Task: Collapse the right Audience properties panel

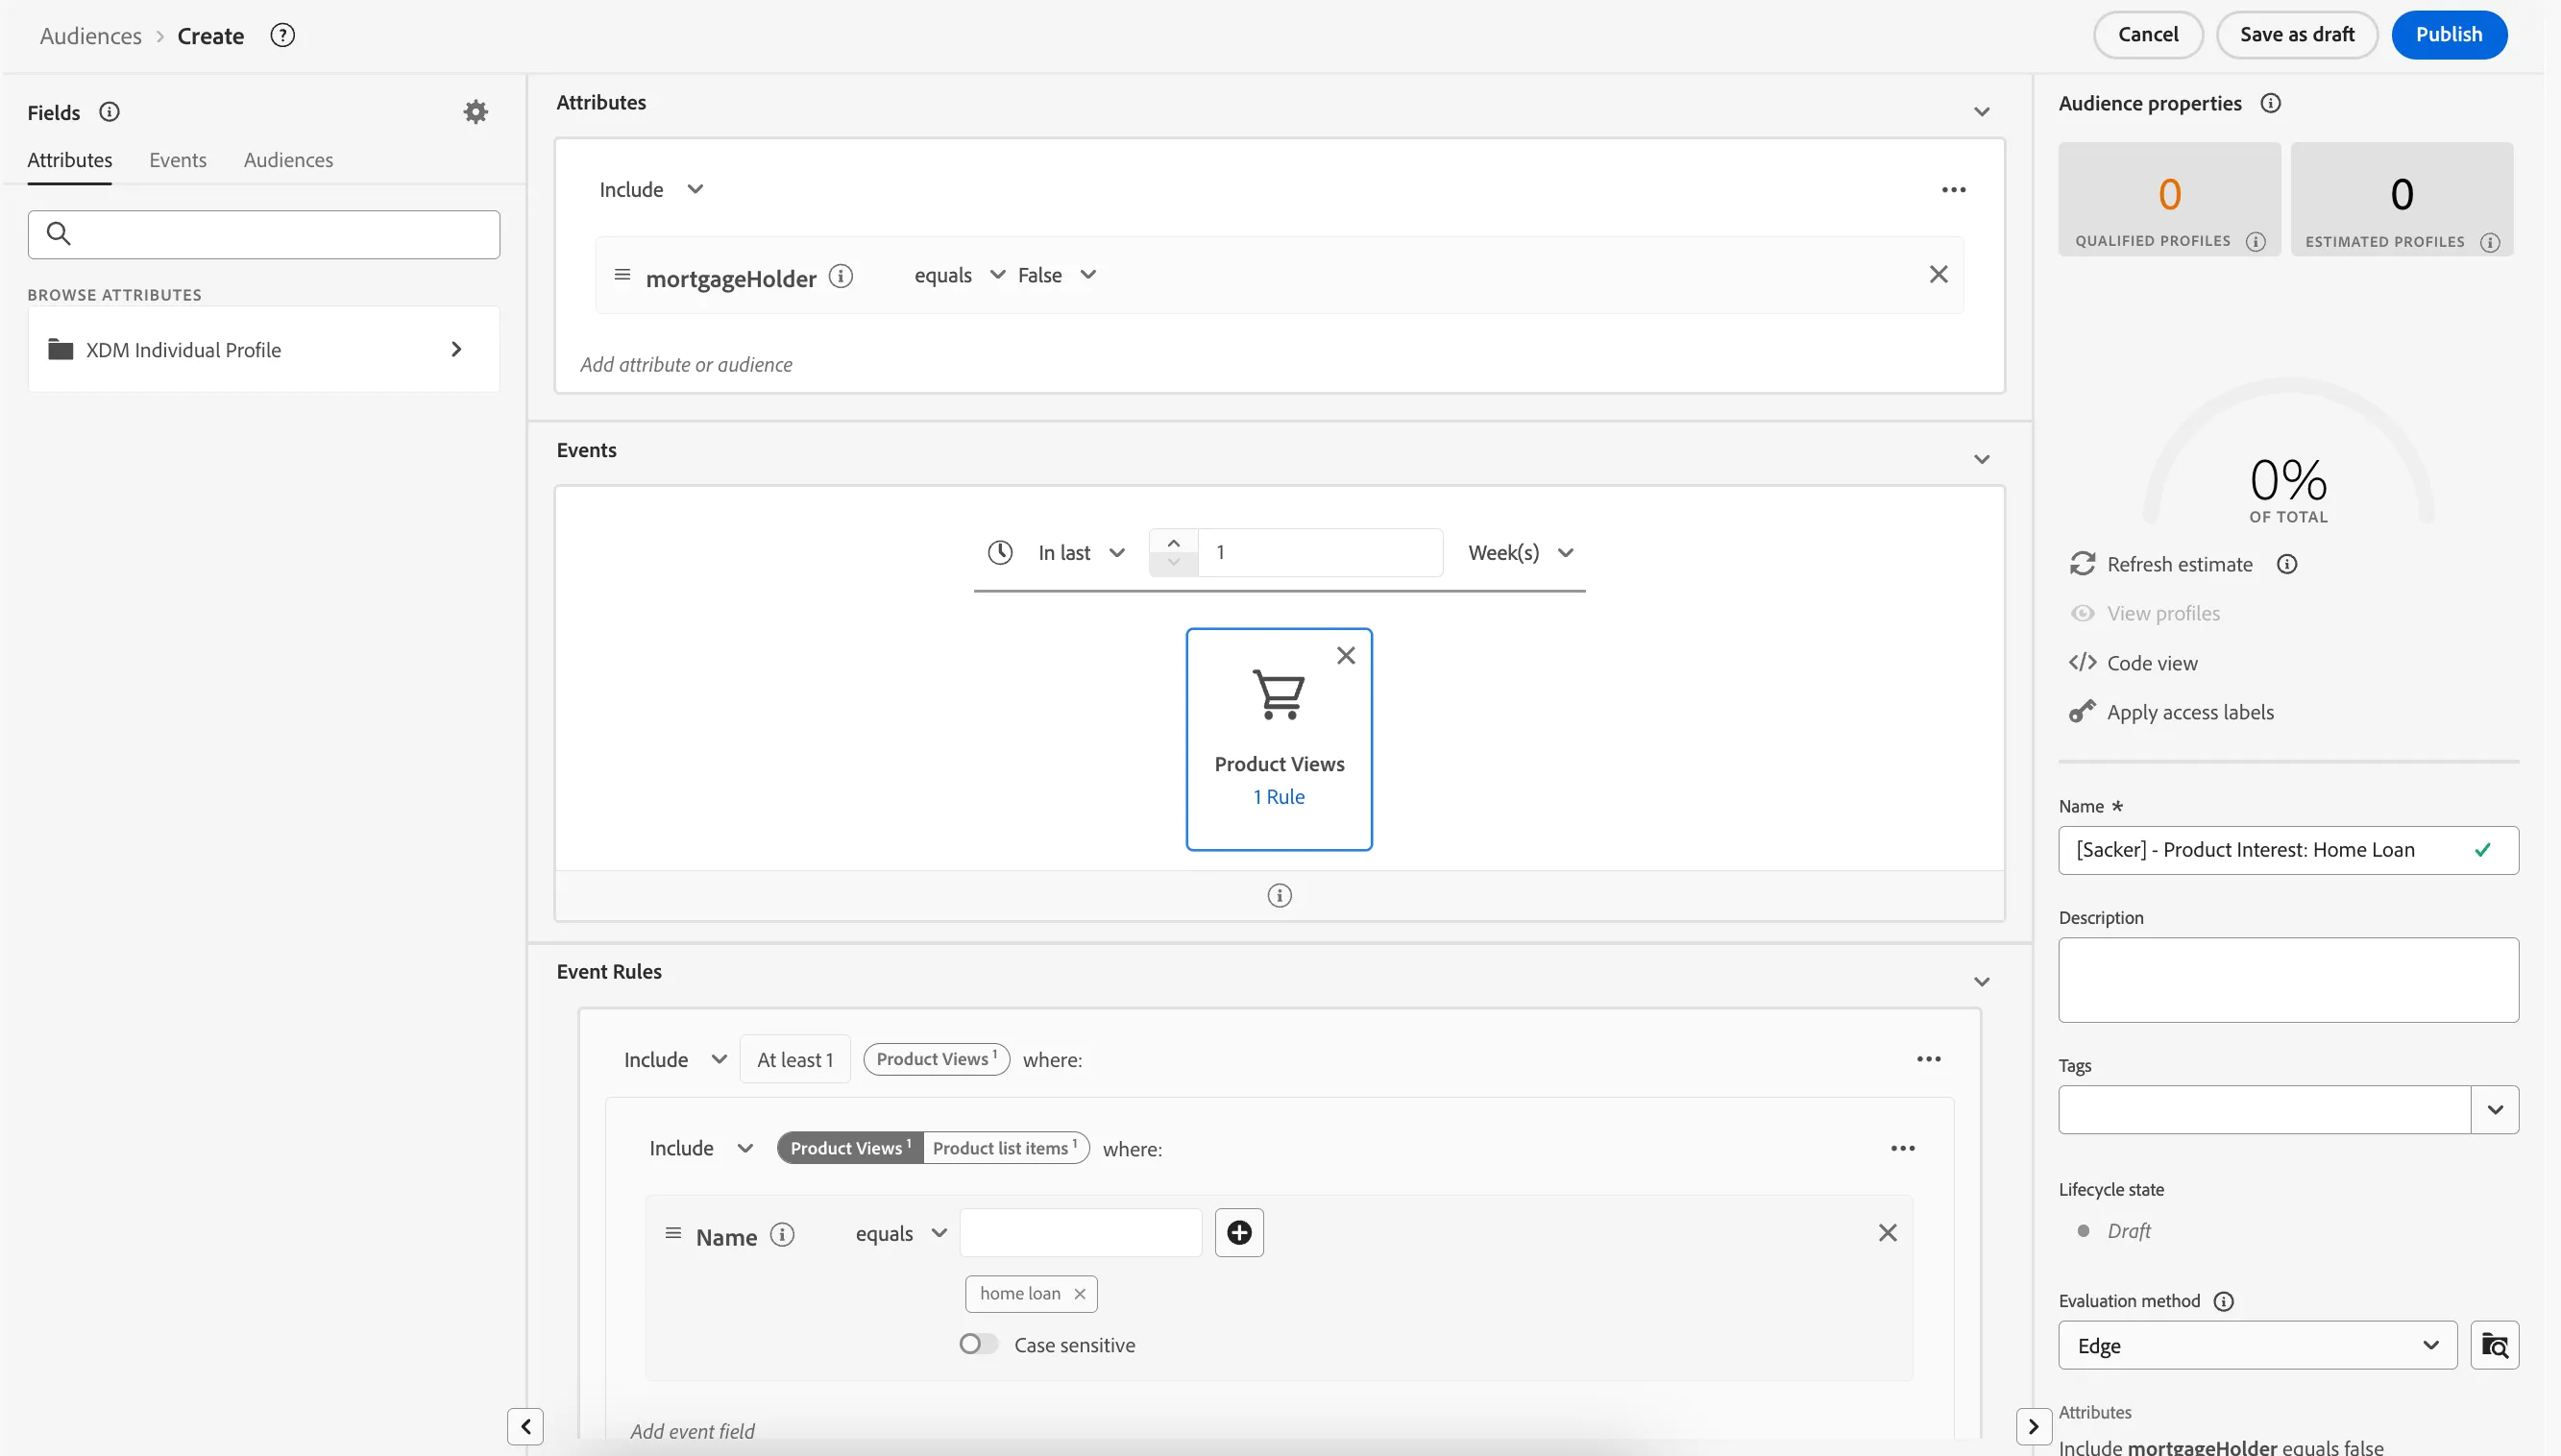Action: [x=2033, y=1427]
